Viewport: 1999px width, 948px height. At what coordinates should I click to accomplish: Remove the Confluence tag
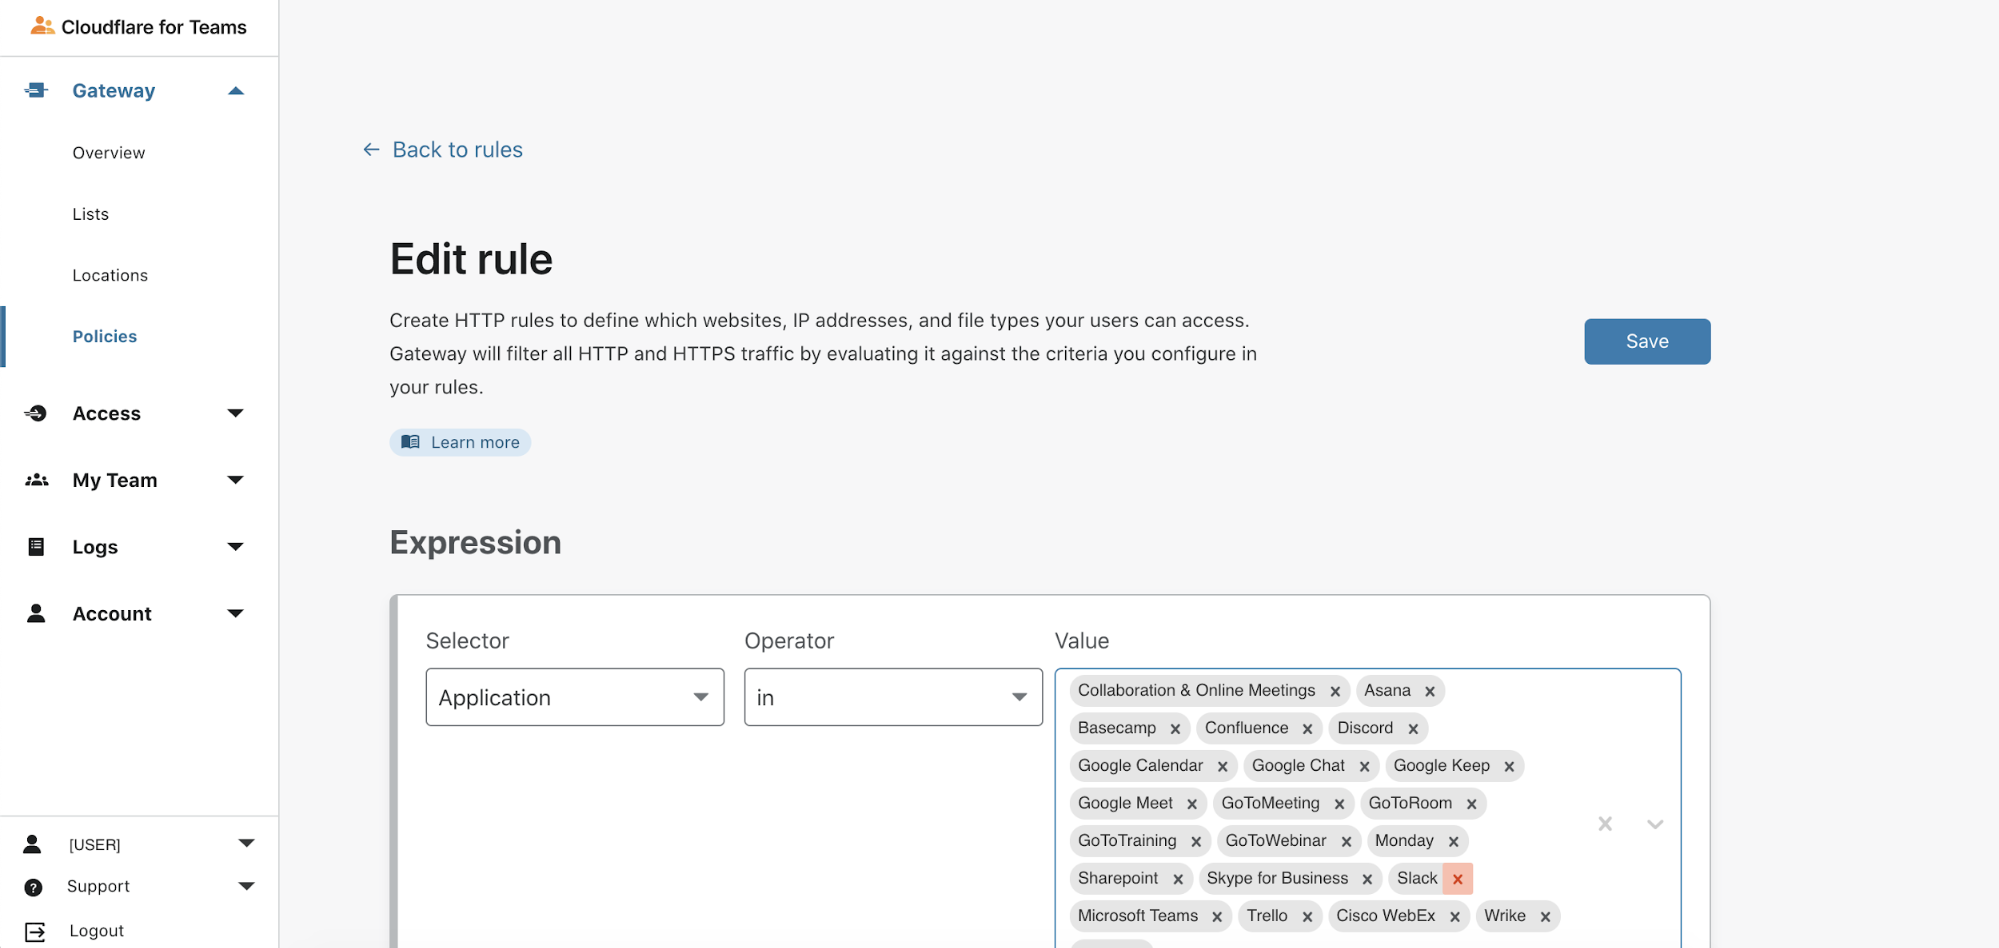[x=1307, y=729]
